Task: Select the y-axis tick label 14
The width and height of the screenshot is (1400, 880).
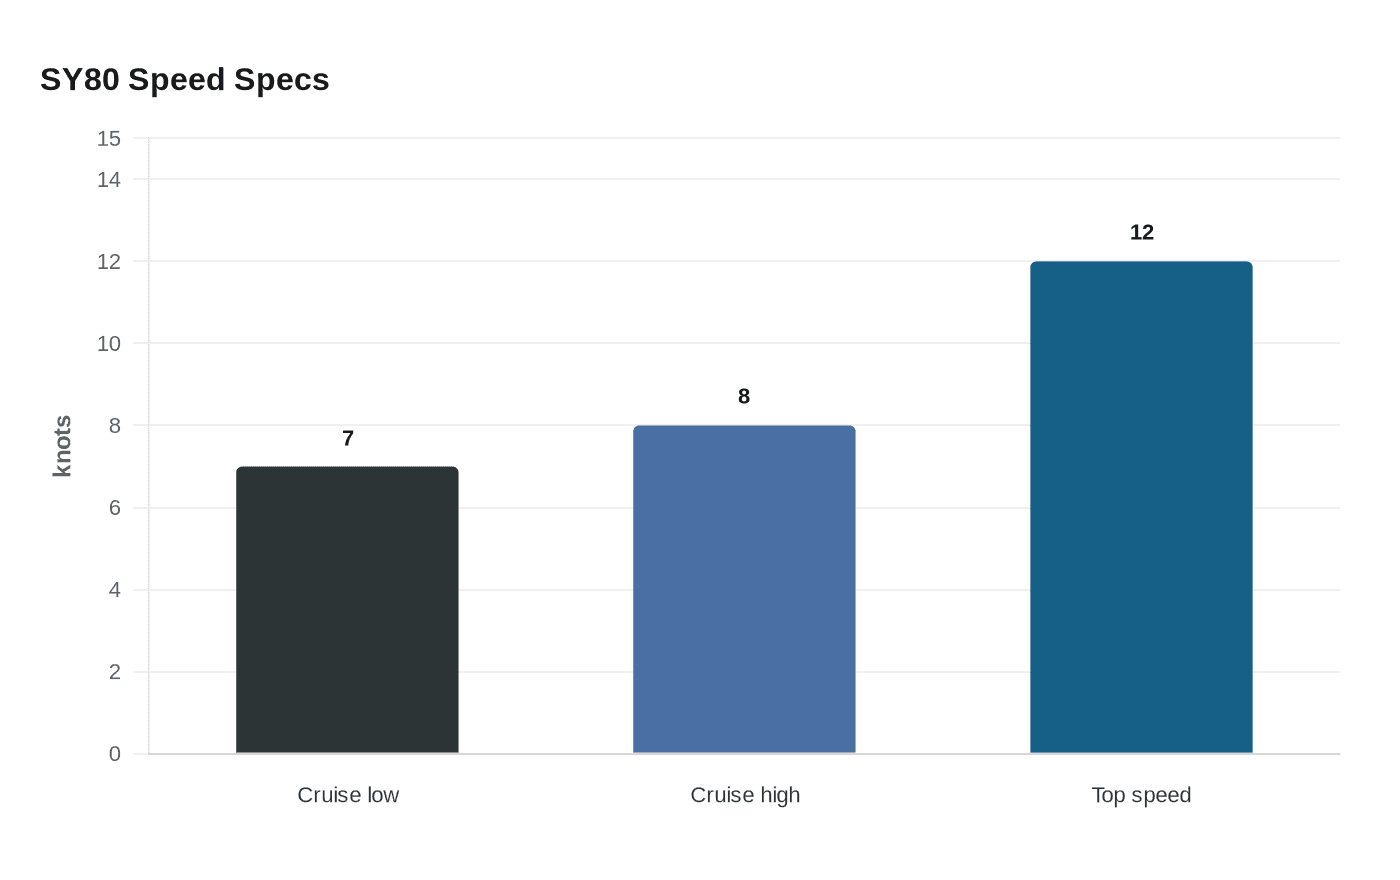Action: click(109, 180)
